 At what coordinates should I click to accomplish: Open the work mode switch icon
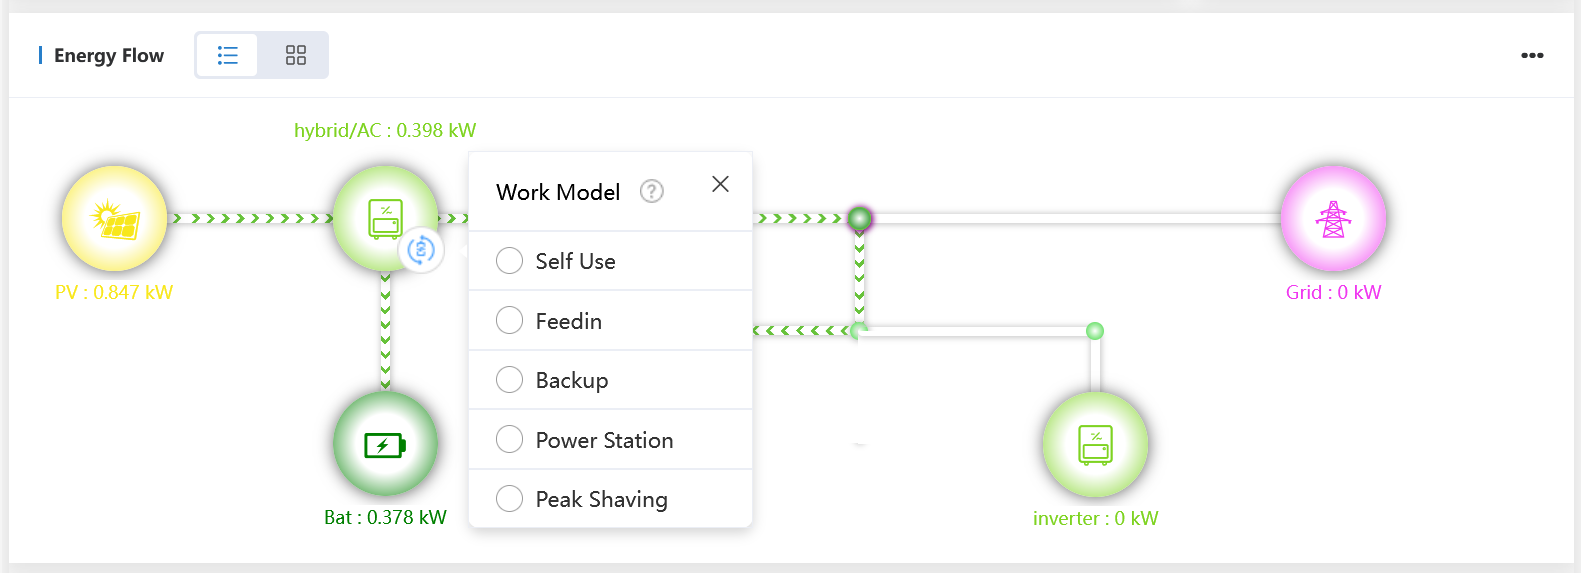coord(421,249)
